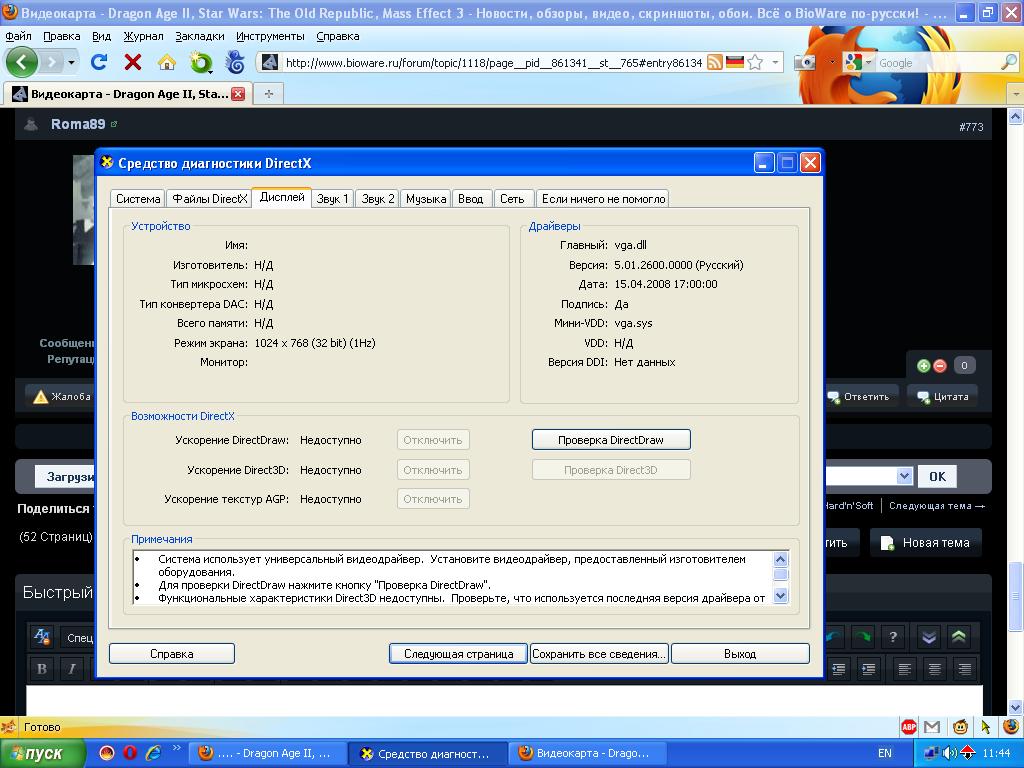The height and width of the screenshot is (768, 1024).
Task: Switch to the Система tab in DirectX dialog
Action: 138,199
